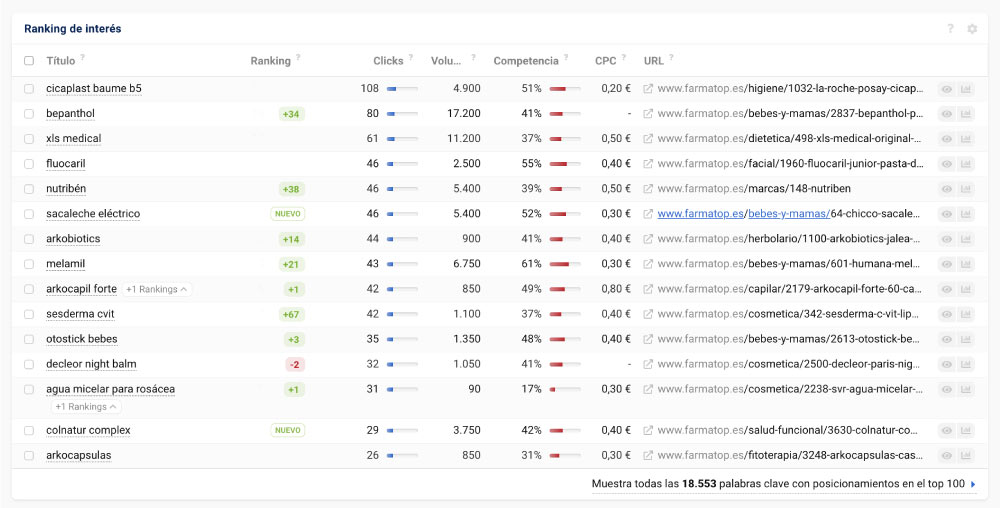Toggle the eye icon for fluocaril row
Viewport: 1000px width, 508px height.
947,164
